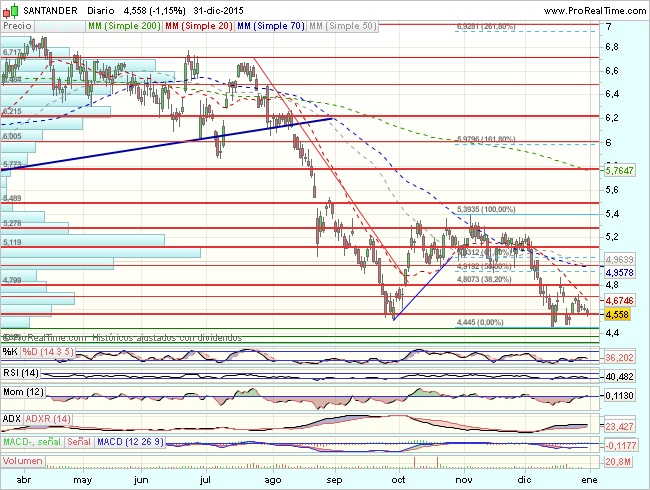
Task: Click the Diario timeframe label
Action: point(101,11)
